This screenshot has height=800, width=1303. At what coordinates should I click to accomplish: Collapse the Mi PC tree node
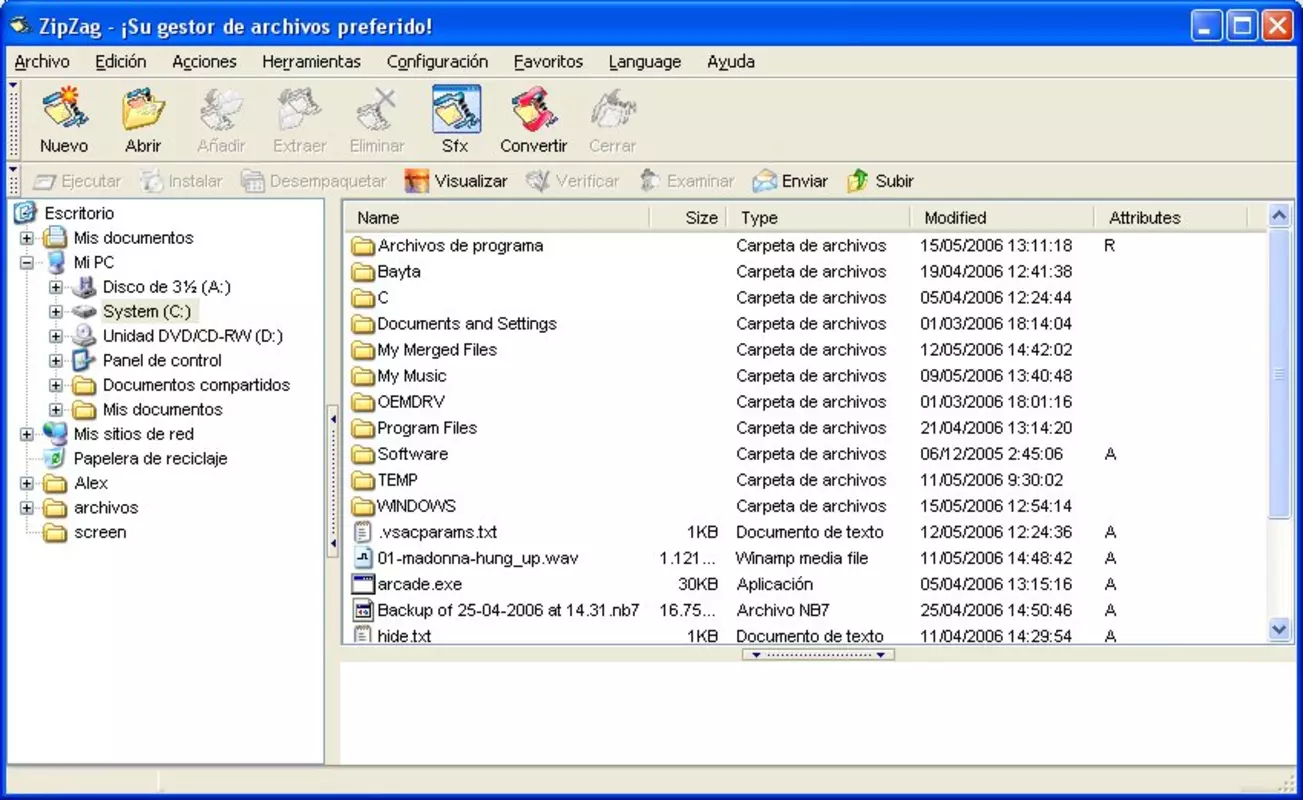point(26,263)
